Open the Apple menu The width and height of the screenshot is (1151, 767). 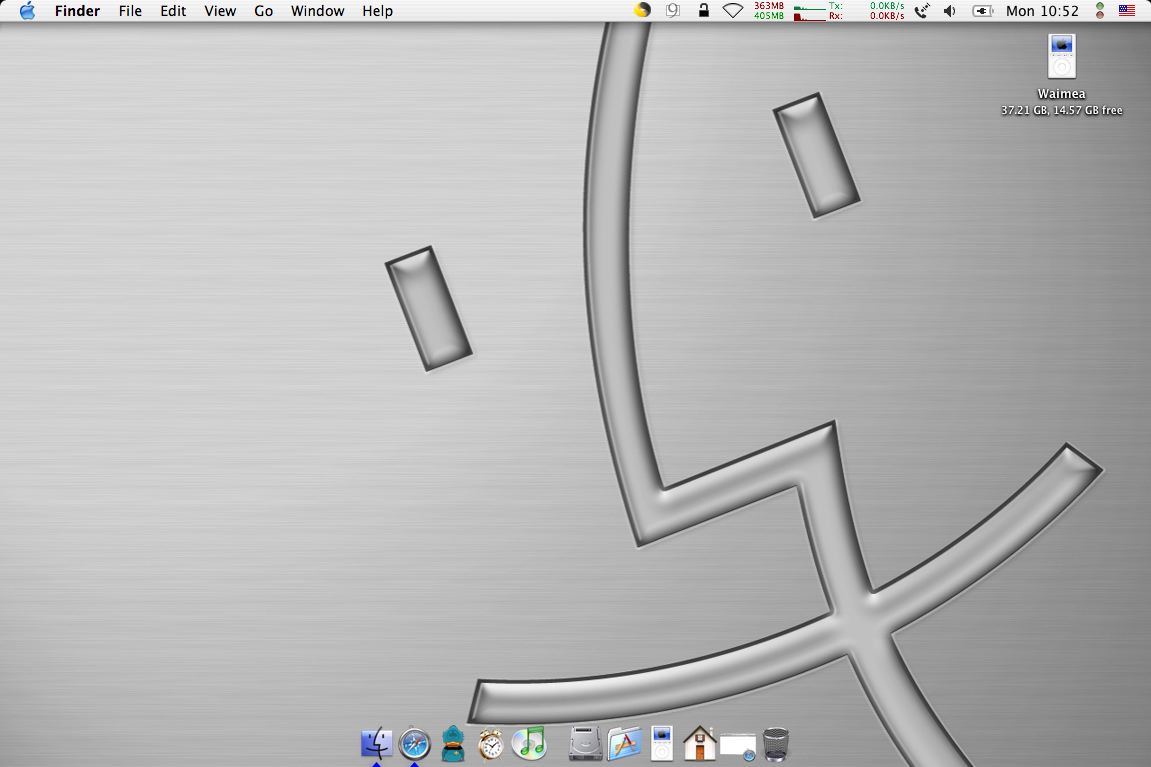27,11
